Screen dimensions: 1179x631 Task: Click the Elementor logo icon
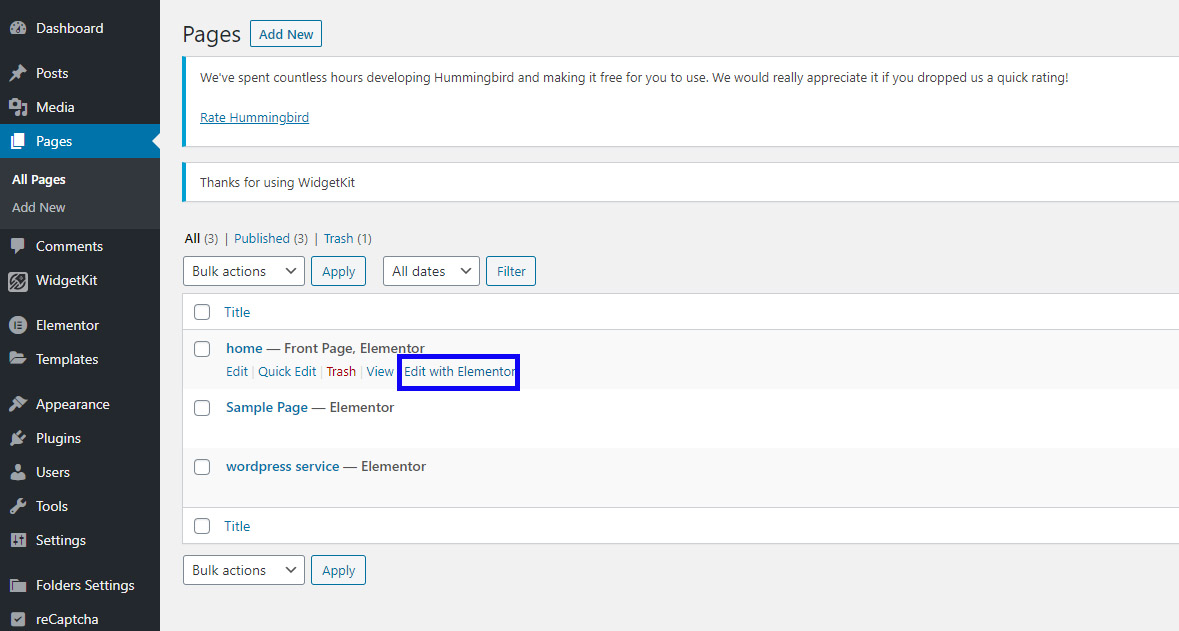point(18,326)
